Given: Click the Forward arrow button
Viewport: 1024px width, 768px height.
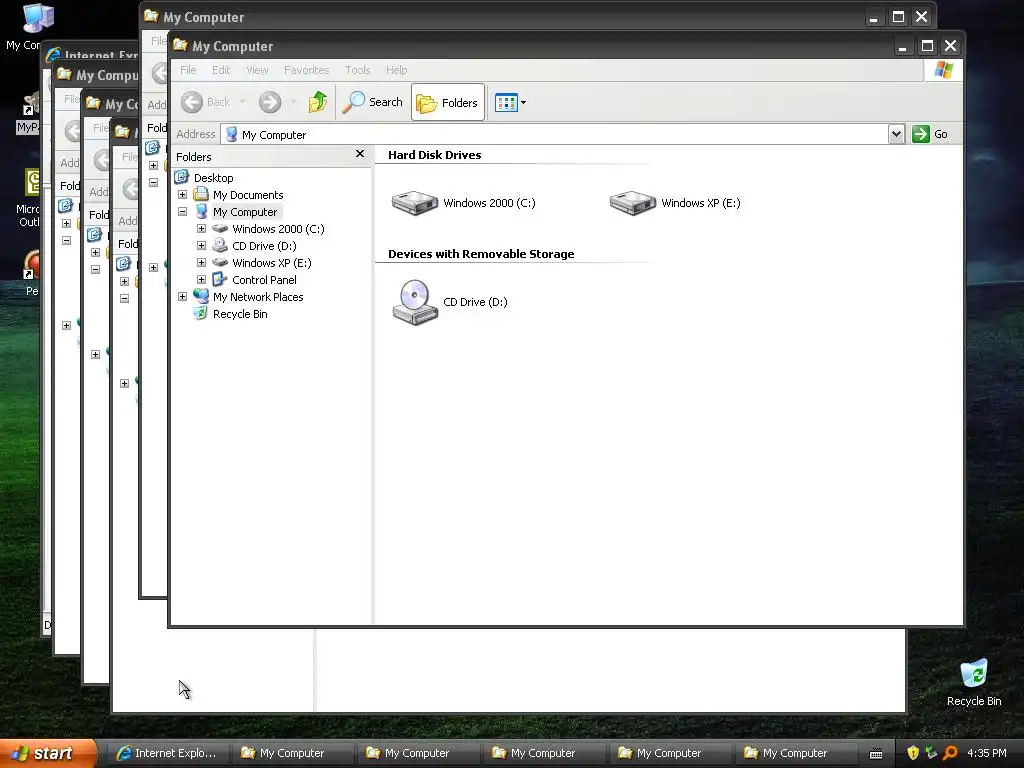Looking at the screenshot, I should pyautogui.click(x=270, y=102).
